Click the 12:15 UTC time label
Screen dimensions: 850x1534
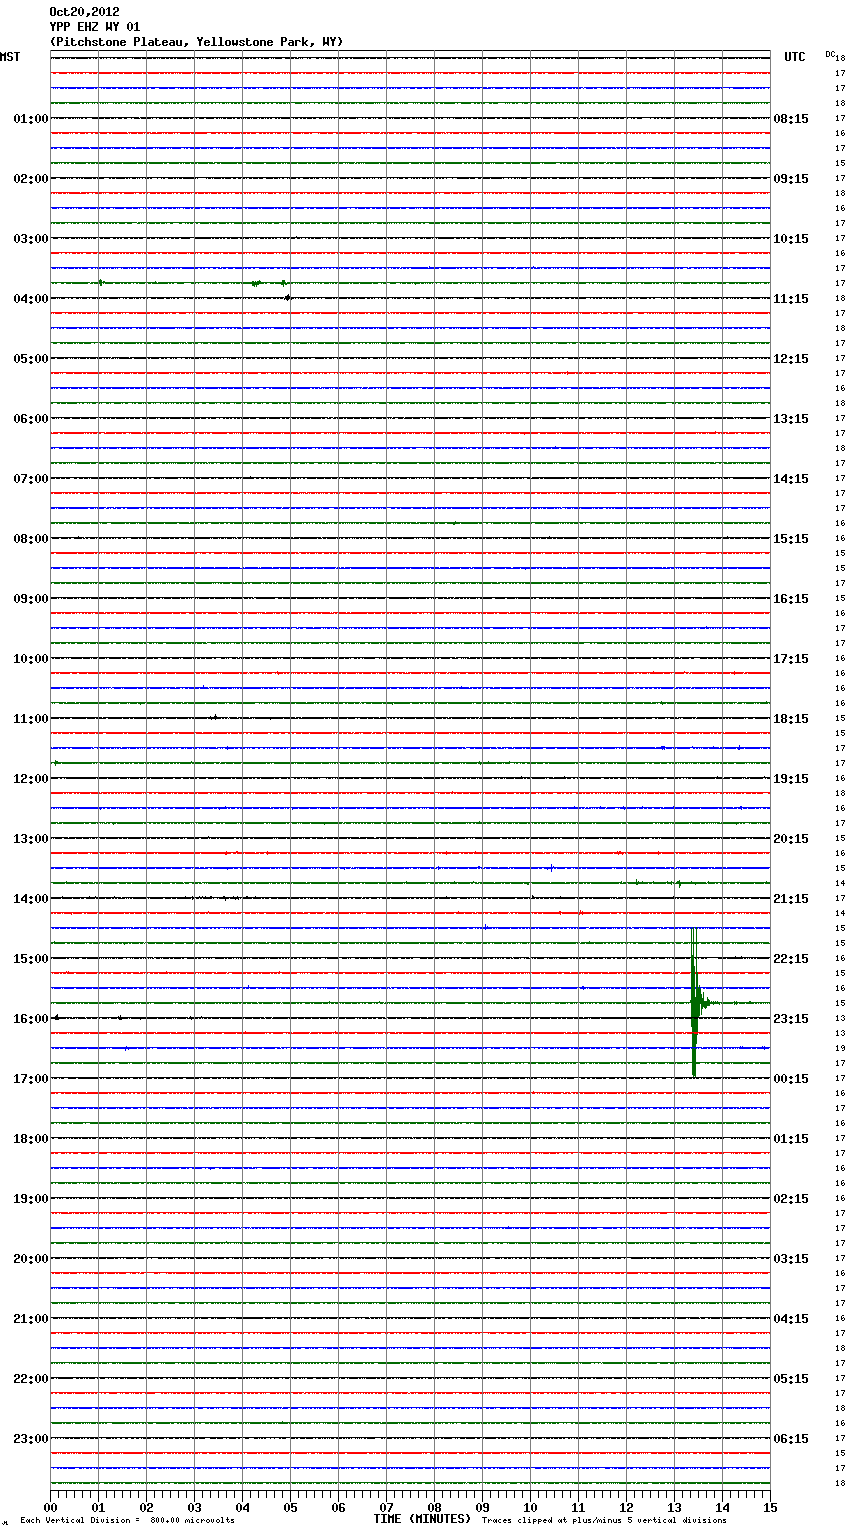(791, 359)
